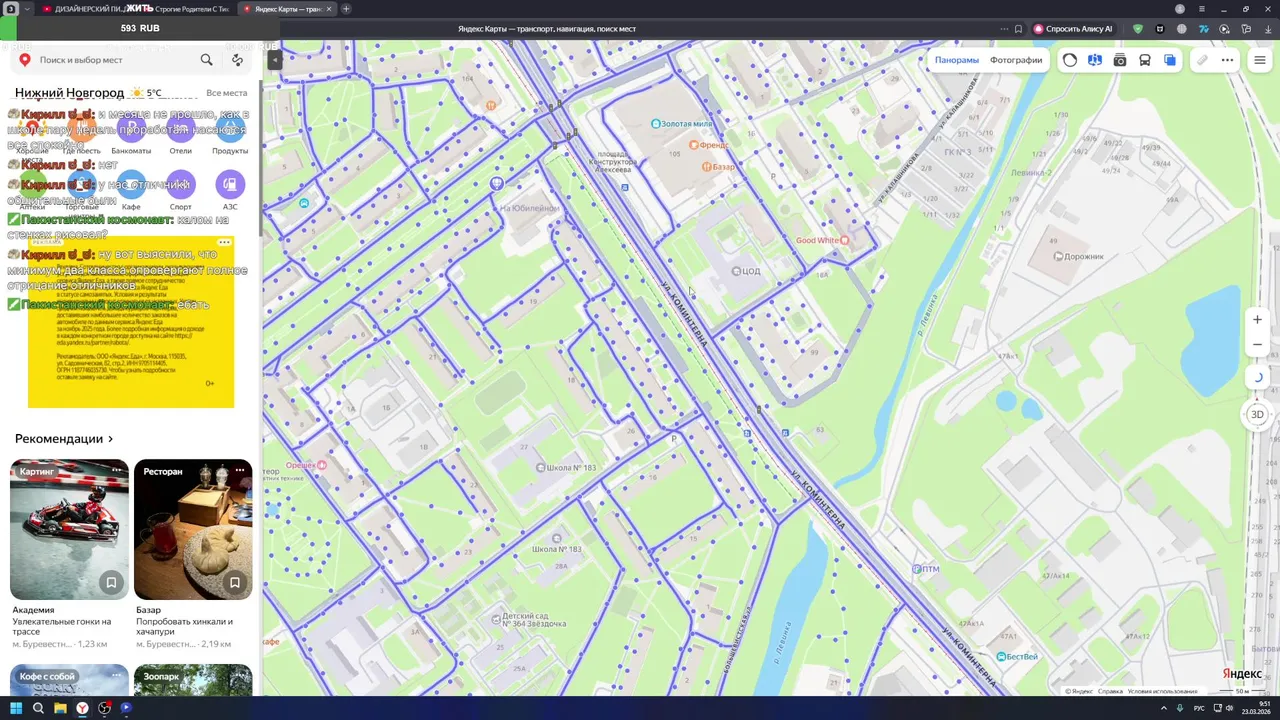Collapse the left sidebar with arrow handle
The image size is (1280, 720).
point(274,60)
